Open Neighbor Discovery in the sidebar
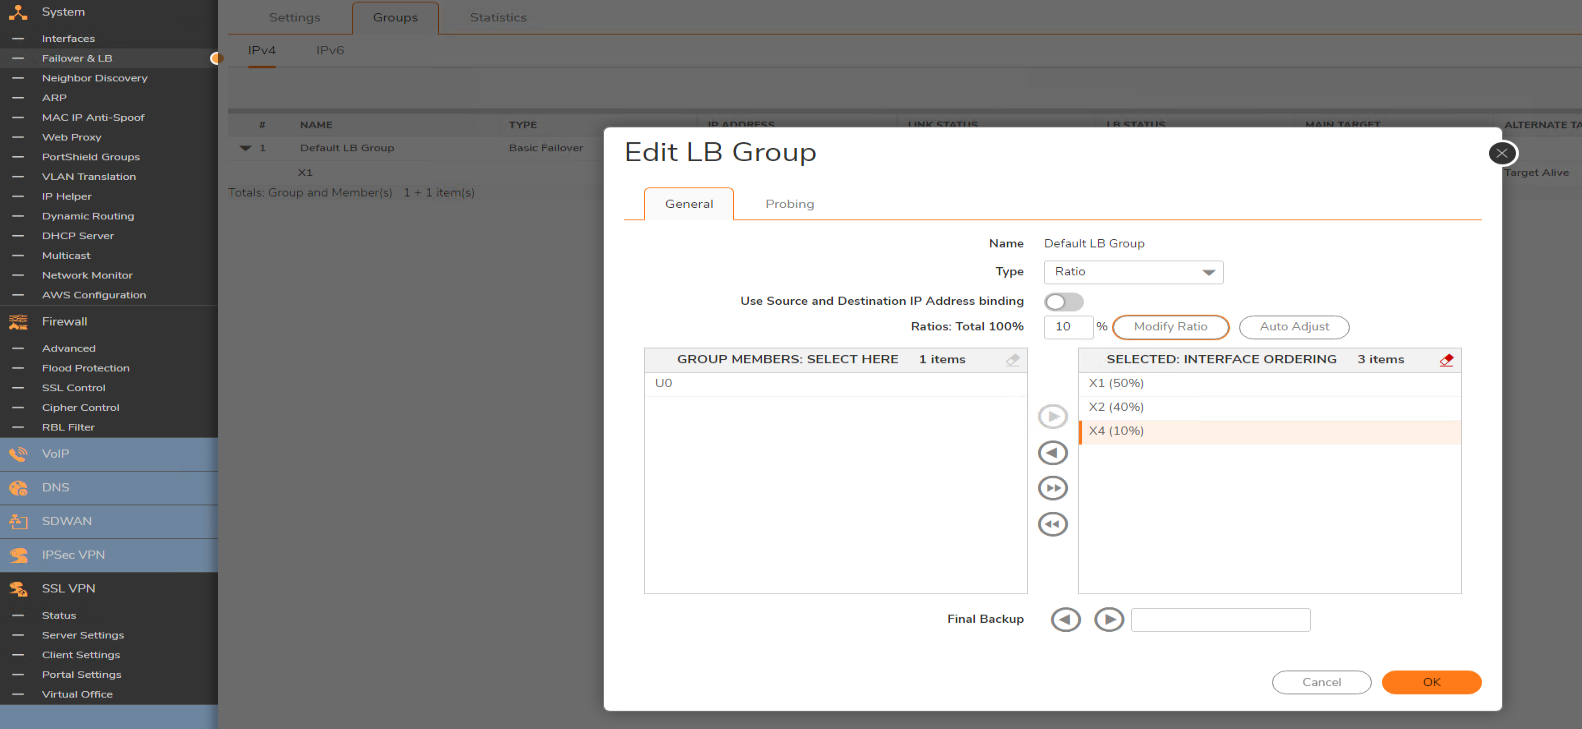Screen dimensions: 1582x729 (95, 78)
